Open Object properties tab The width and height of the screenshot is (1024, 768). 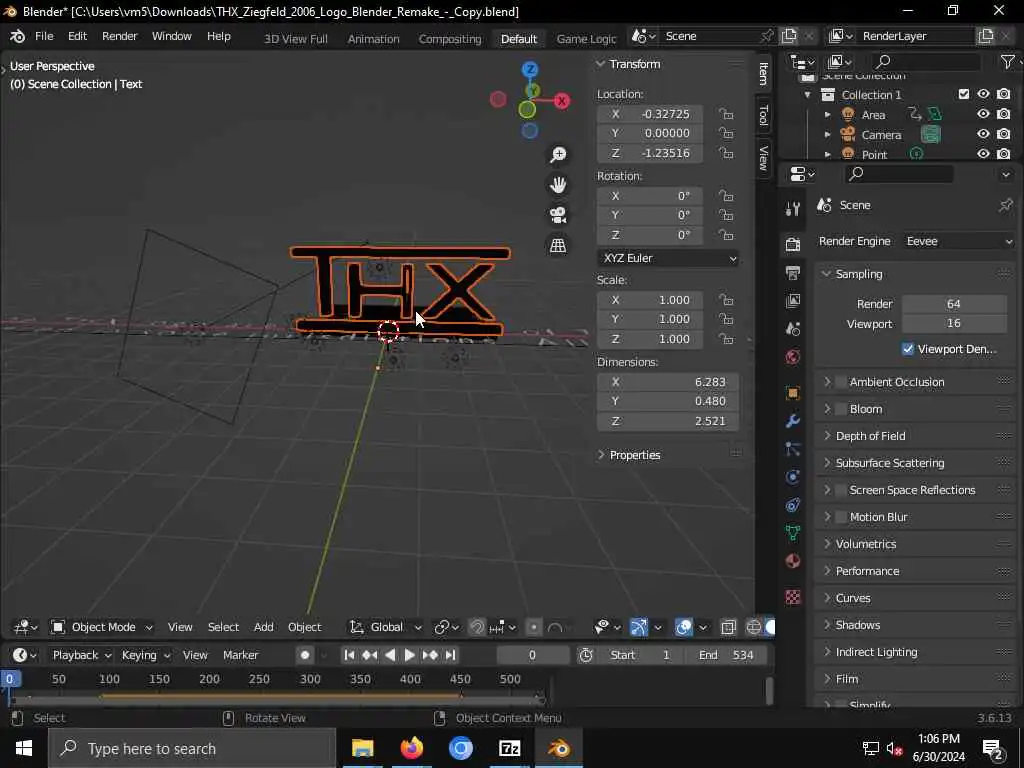(x=793, y=393)
